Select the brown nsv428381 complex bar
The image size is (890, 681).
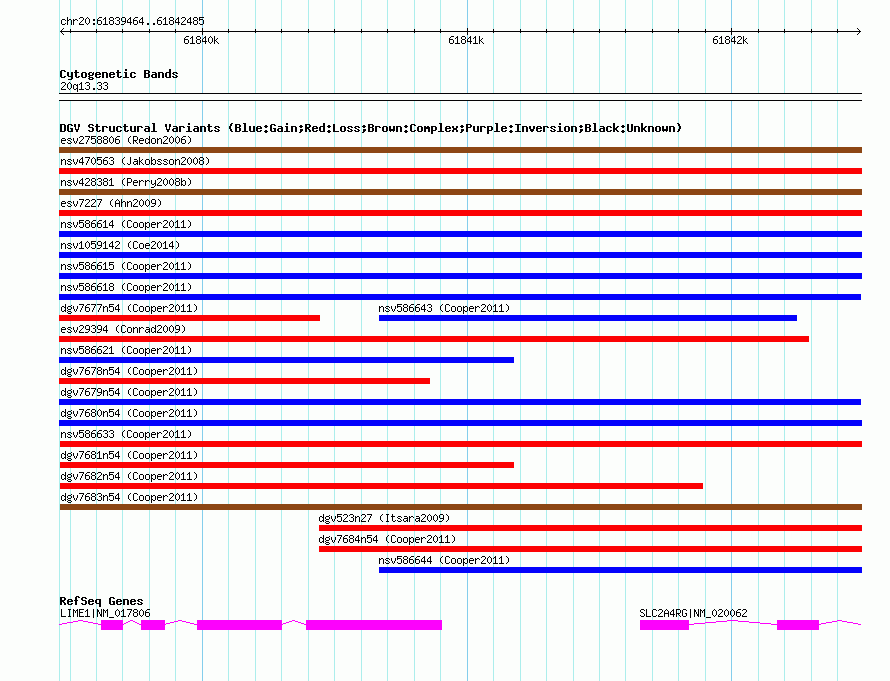(x=460, y=192)
